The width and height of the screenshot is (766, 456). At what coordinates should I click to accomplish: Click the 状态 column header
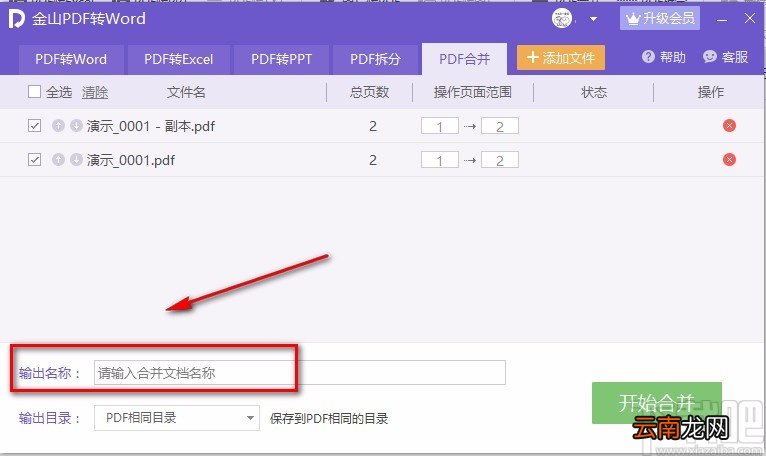coord(594,92)
